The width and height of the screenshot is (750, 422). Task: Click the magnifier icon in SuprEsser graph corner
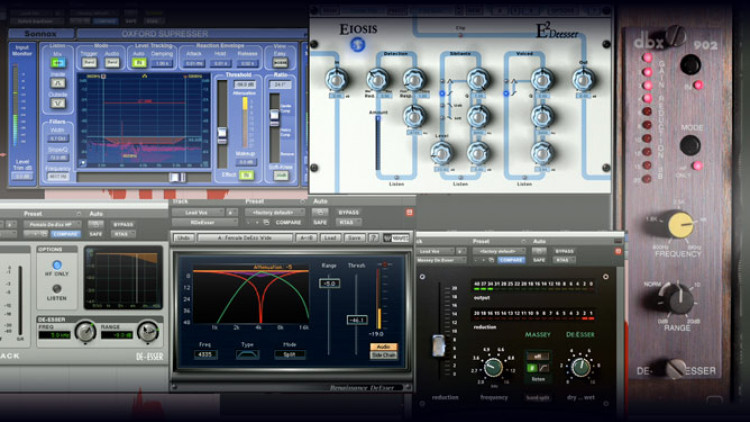pyautogui.click(x=83, y=163)
